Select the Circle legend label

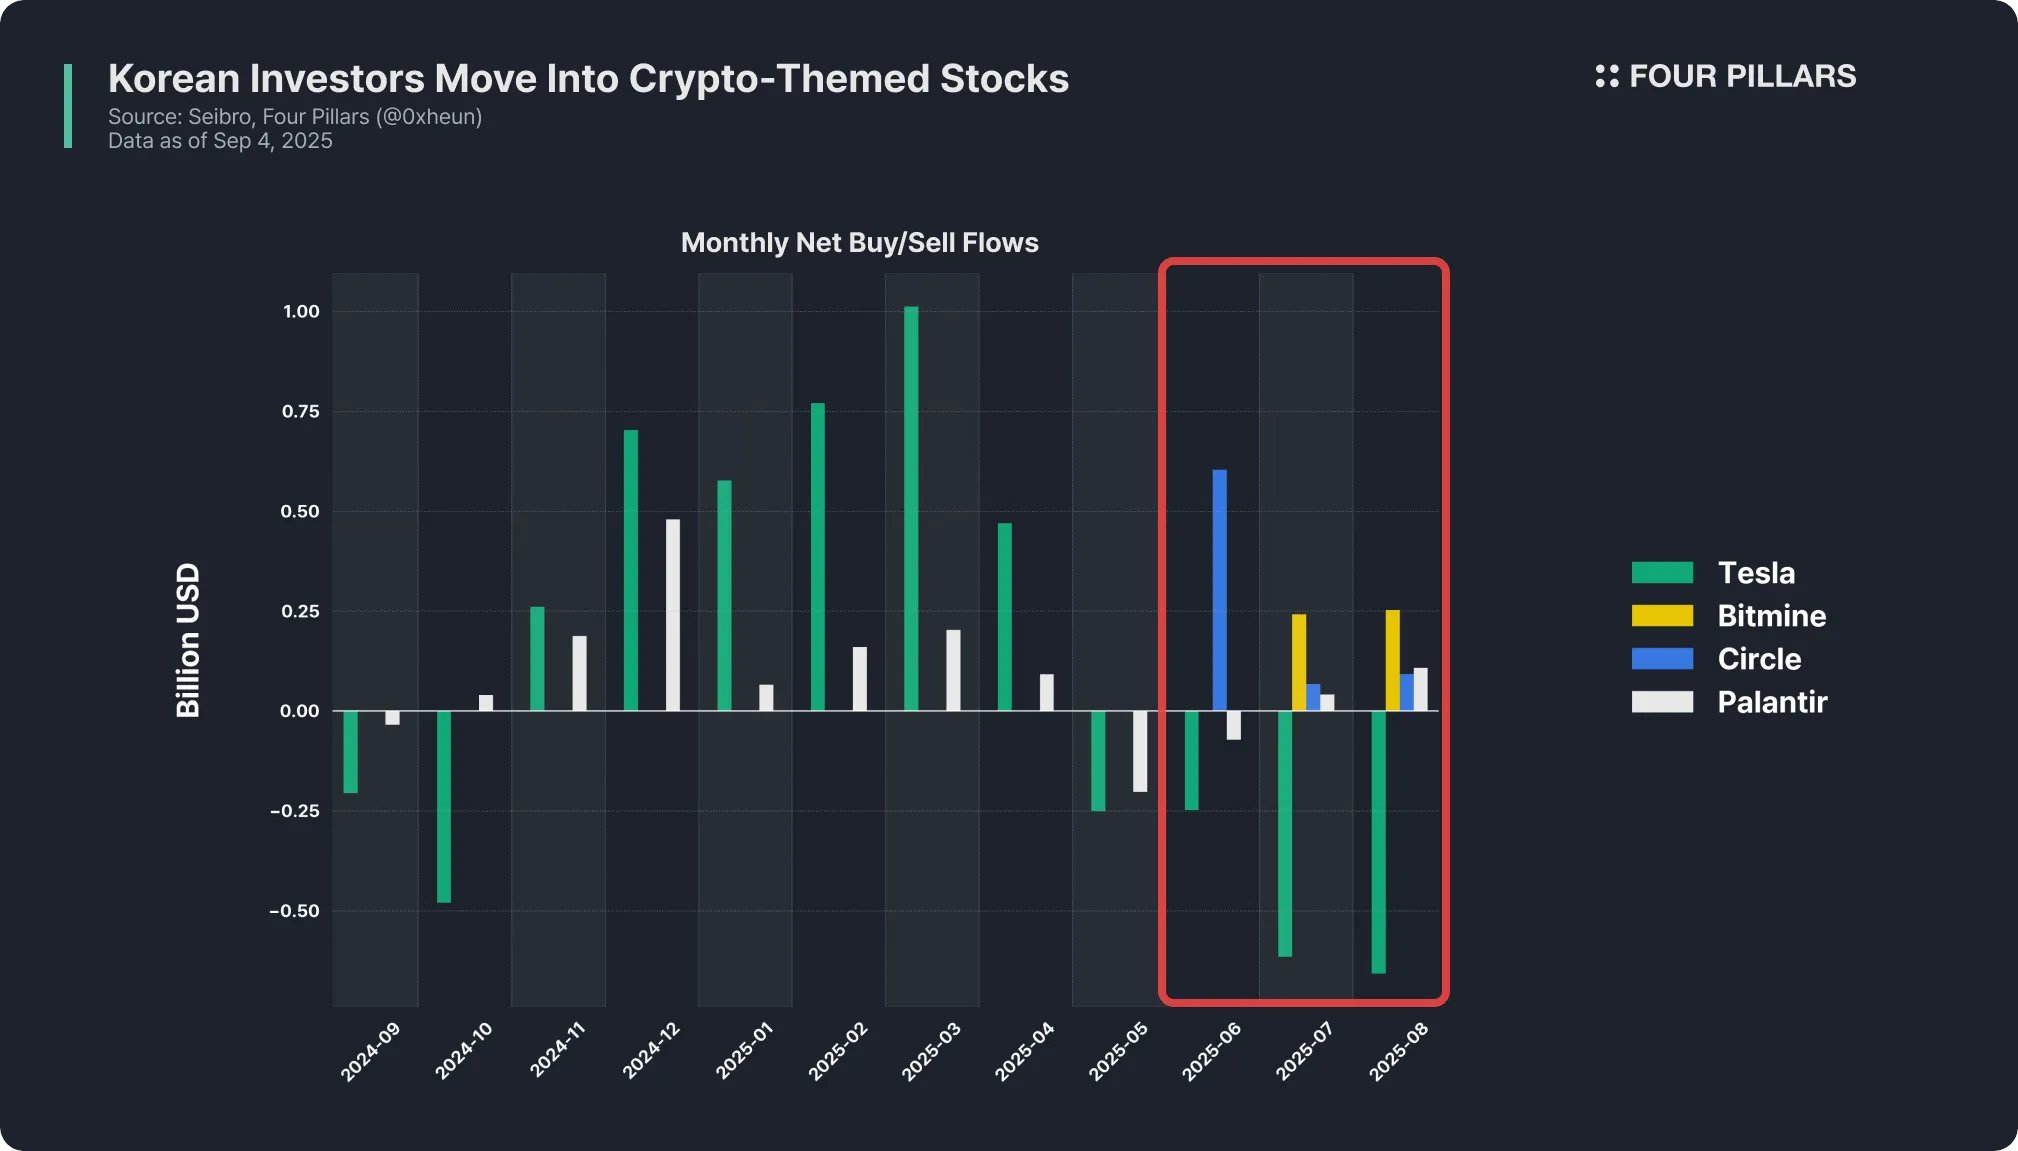tap(1759, 659)
